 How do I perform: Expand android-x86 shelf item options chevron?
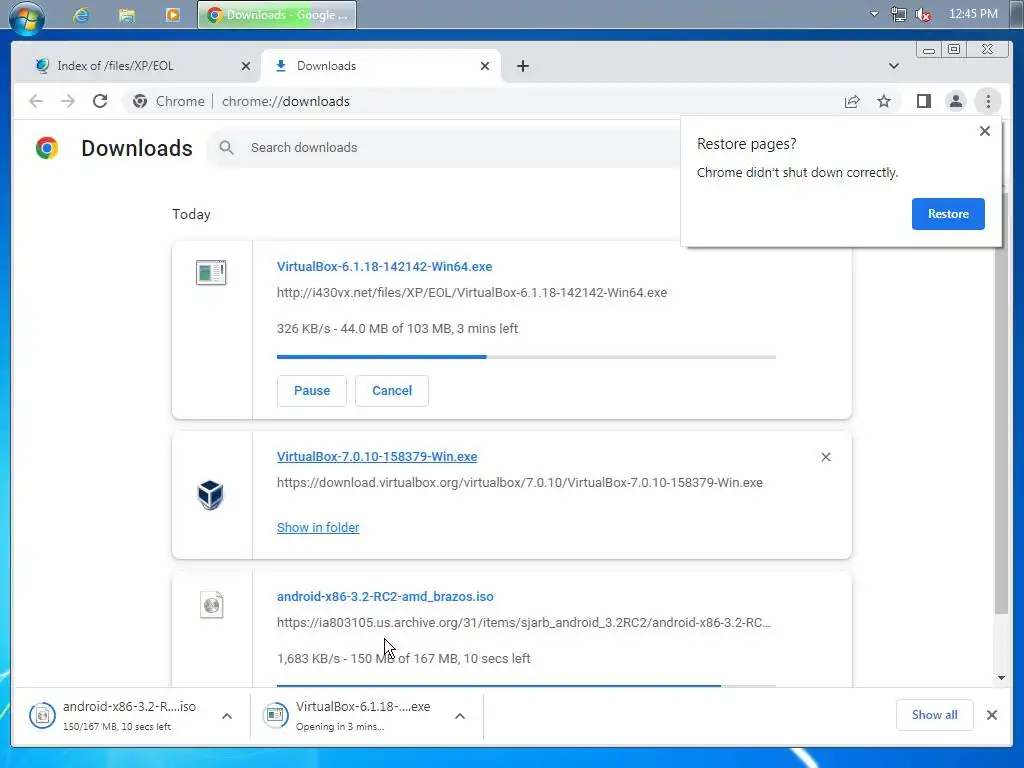tap(227, 716)
